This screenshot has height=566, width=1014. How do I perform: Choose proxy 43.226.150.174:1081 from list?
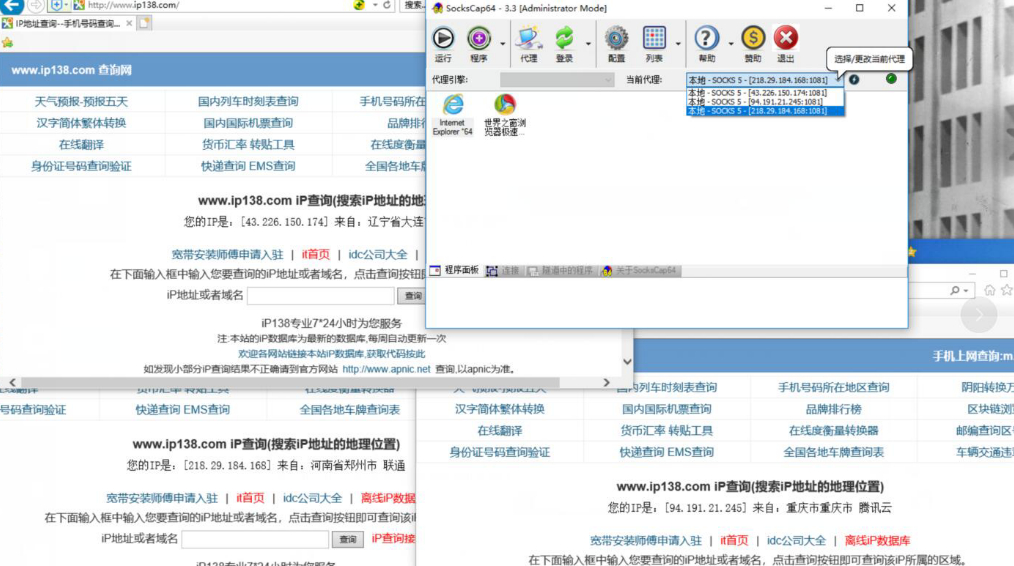765,93
